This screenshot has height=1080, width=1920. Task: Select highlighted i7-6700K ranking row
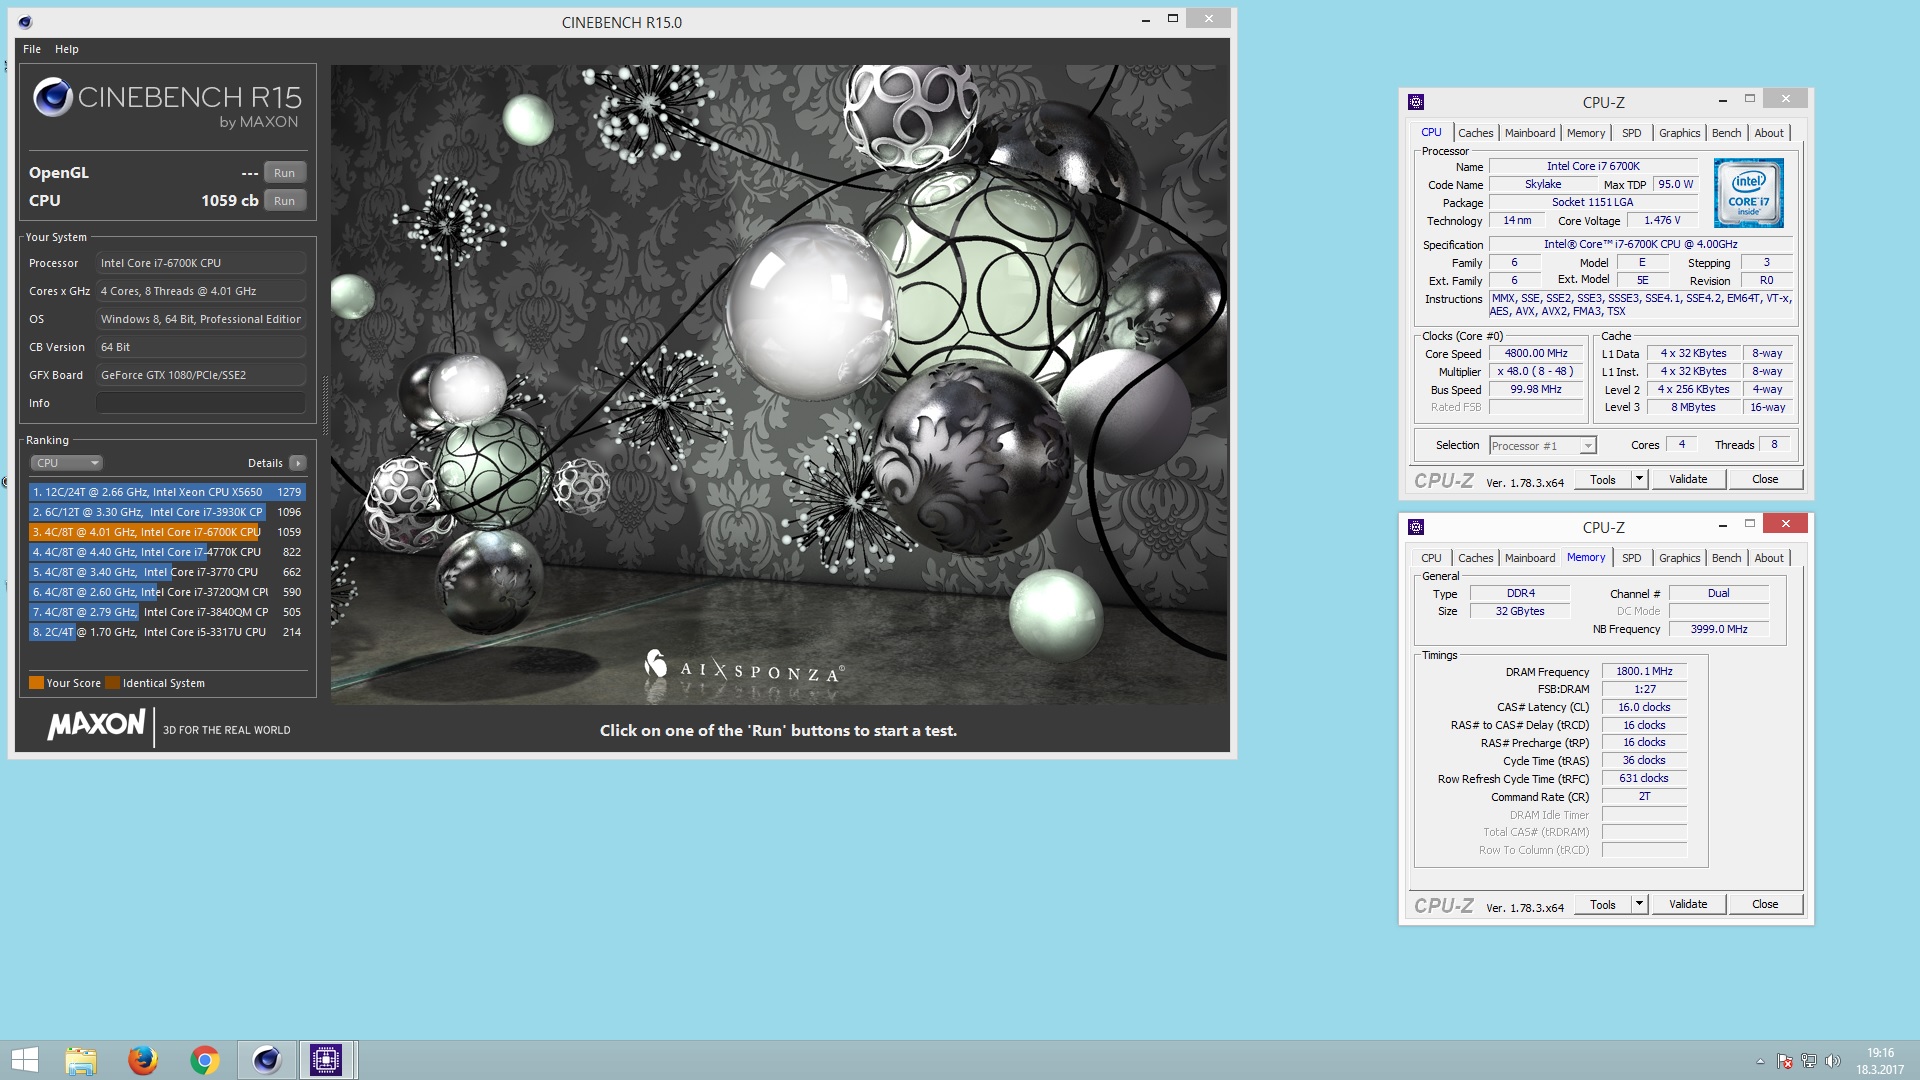(x=166, y=532)
